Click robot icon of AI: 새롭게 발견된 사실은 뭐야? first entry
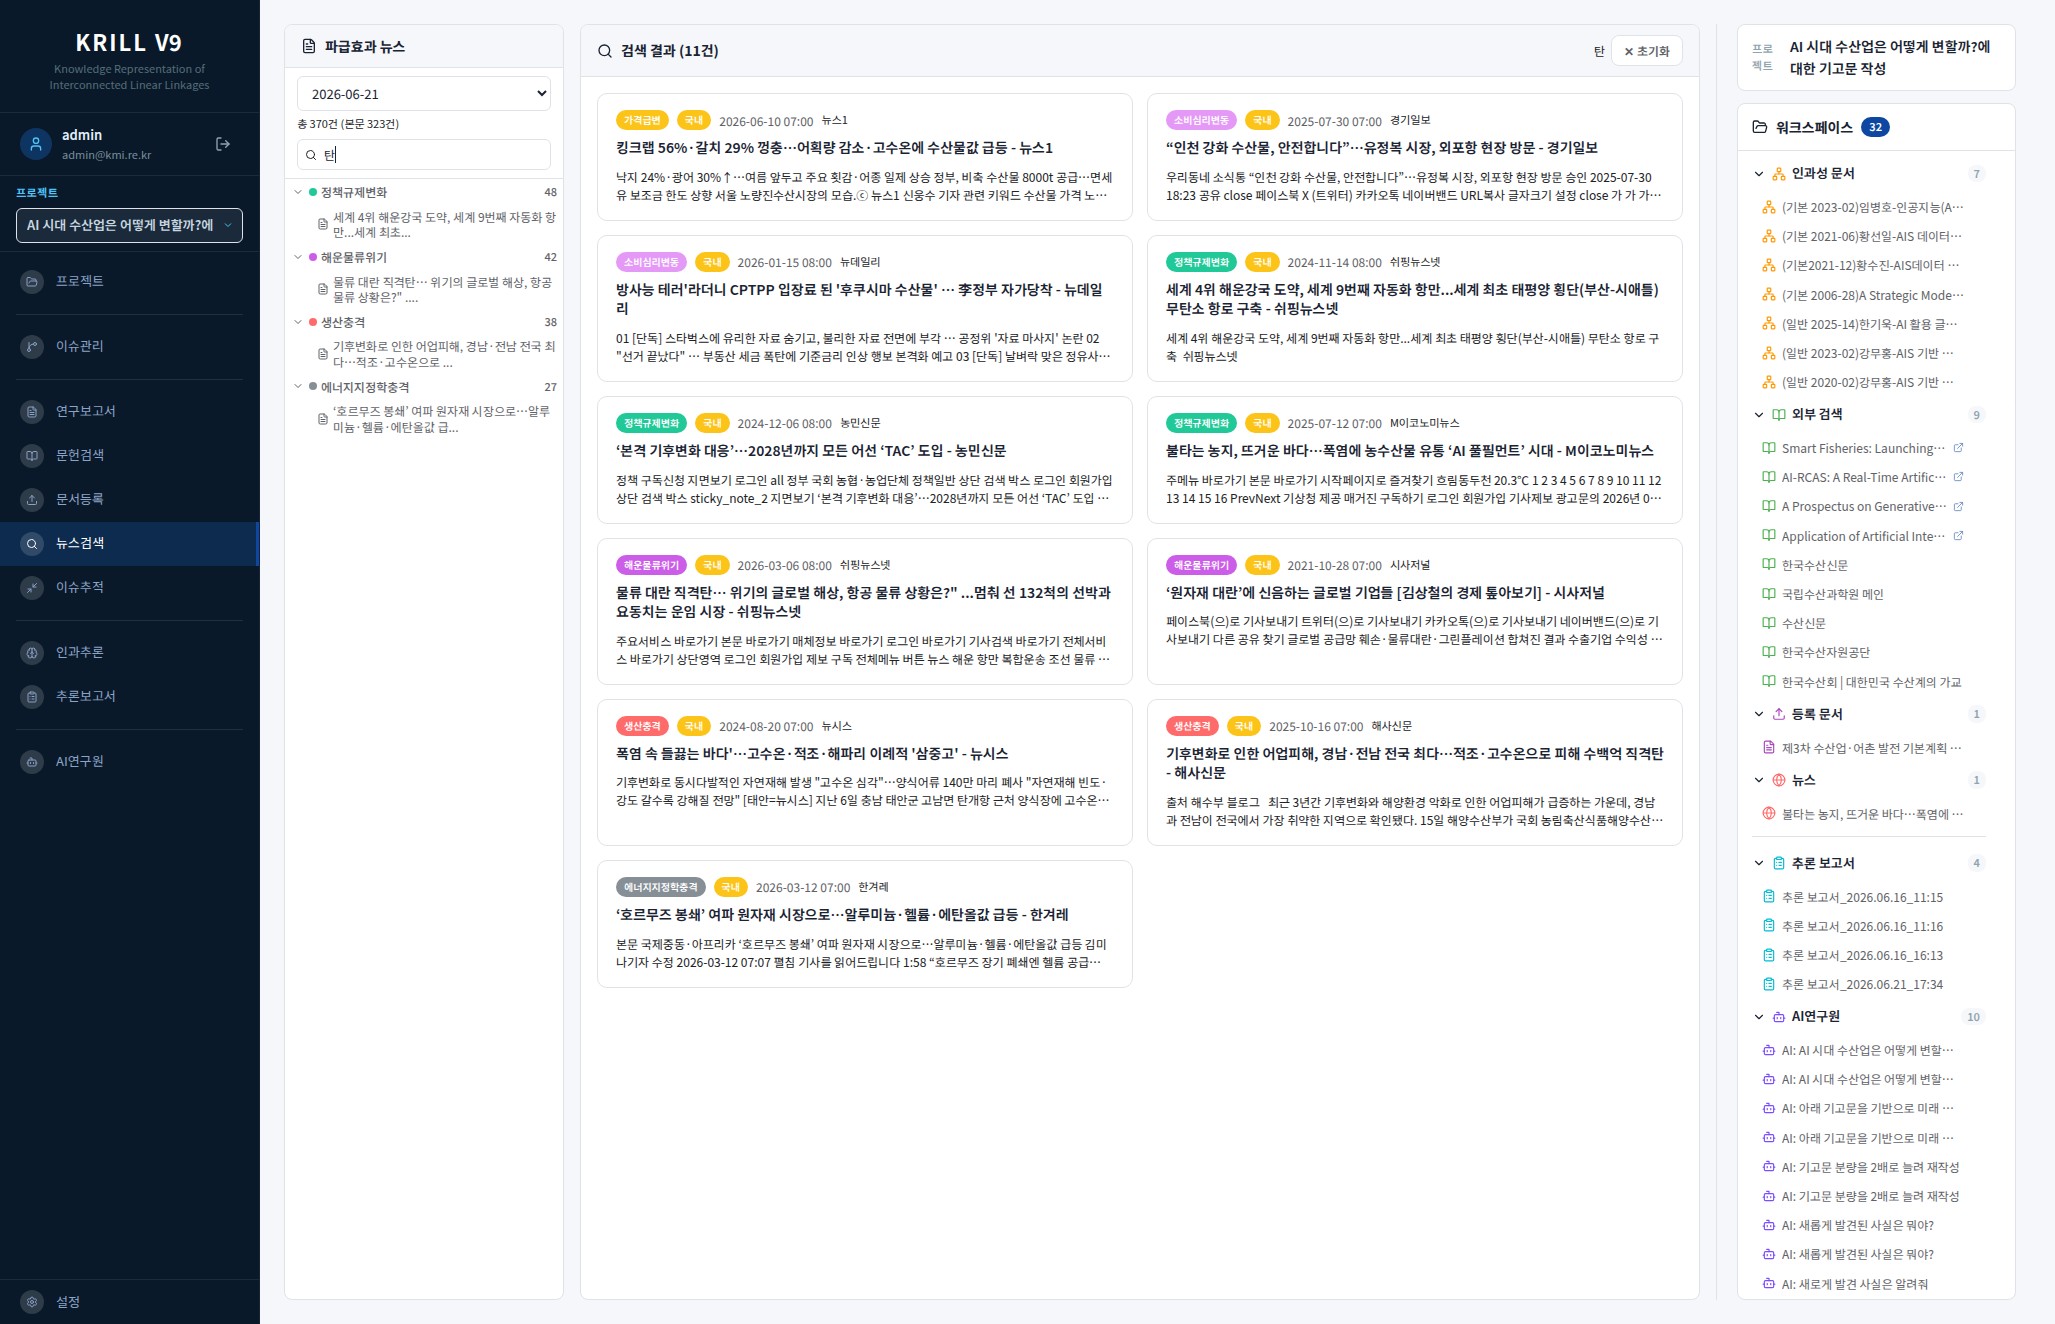2055x1324 pixels. tap(1768, 1225)
